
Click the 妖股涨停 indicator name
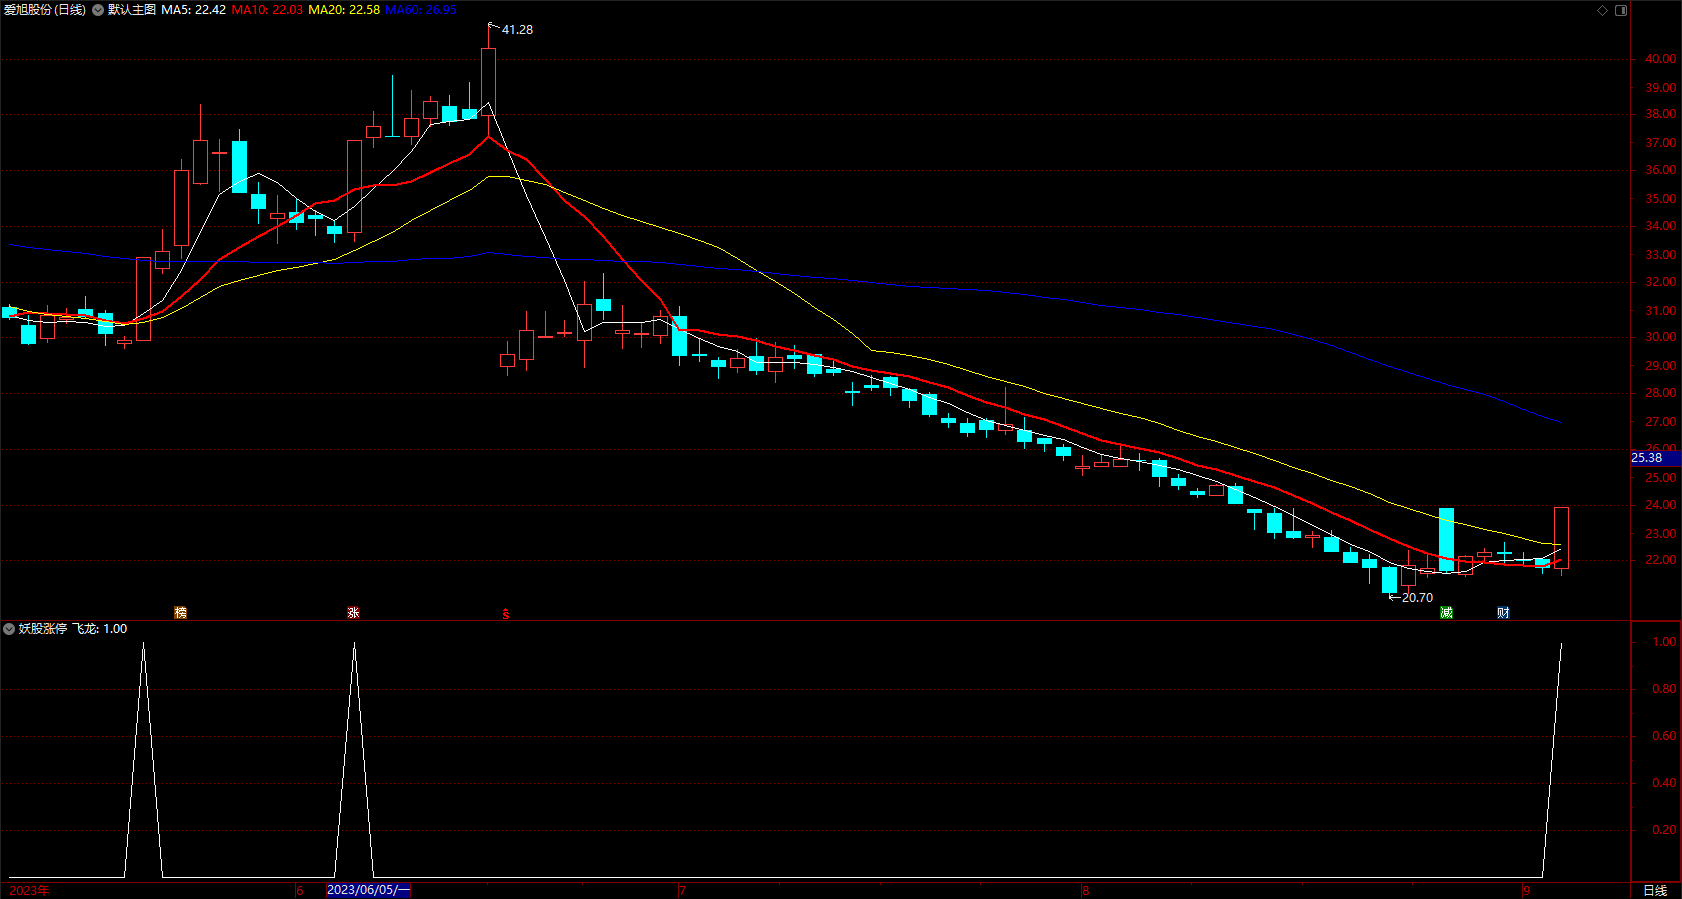click(43, 629)
